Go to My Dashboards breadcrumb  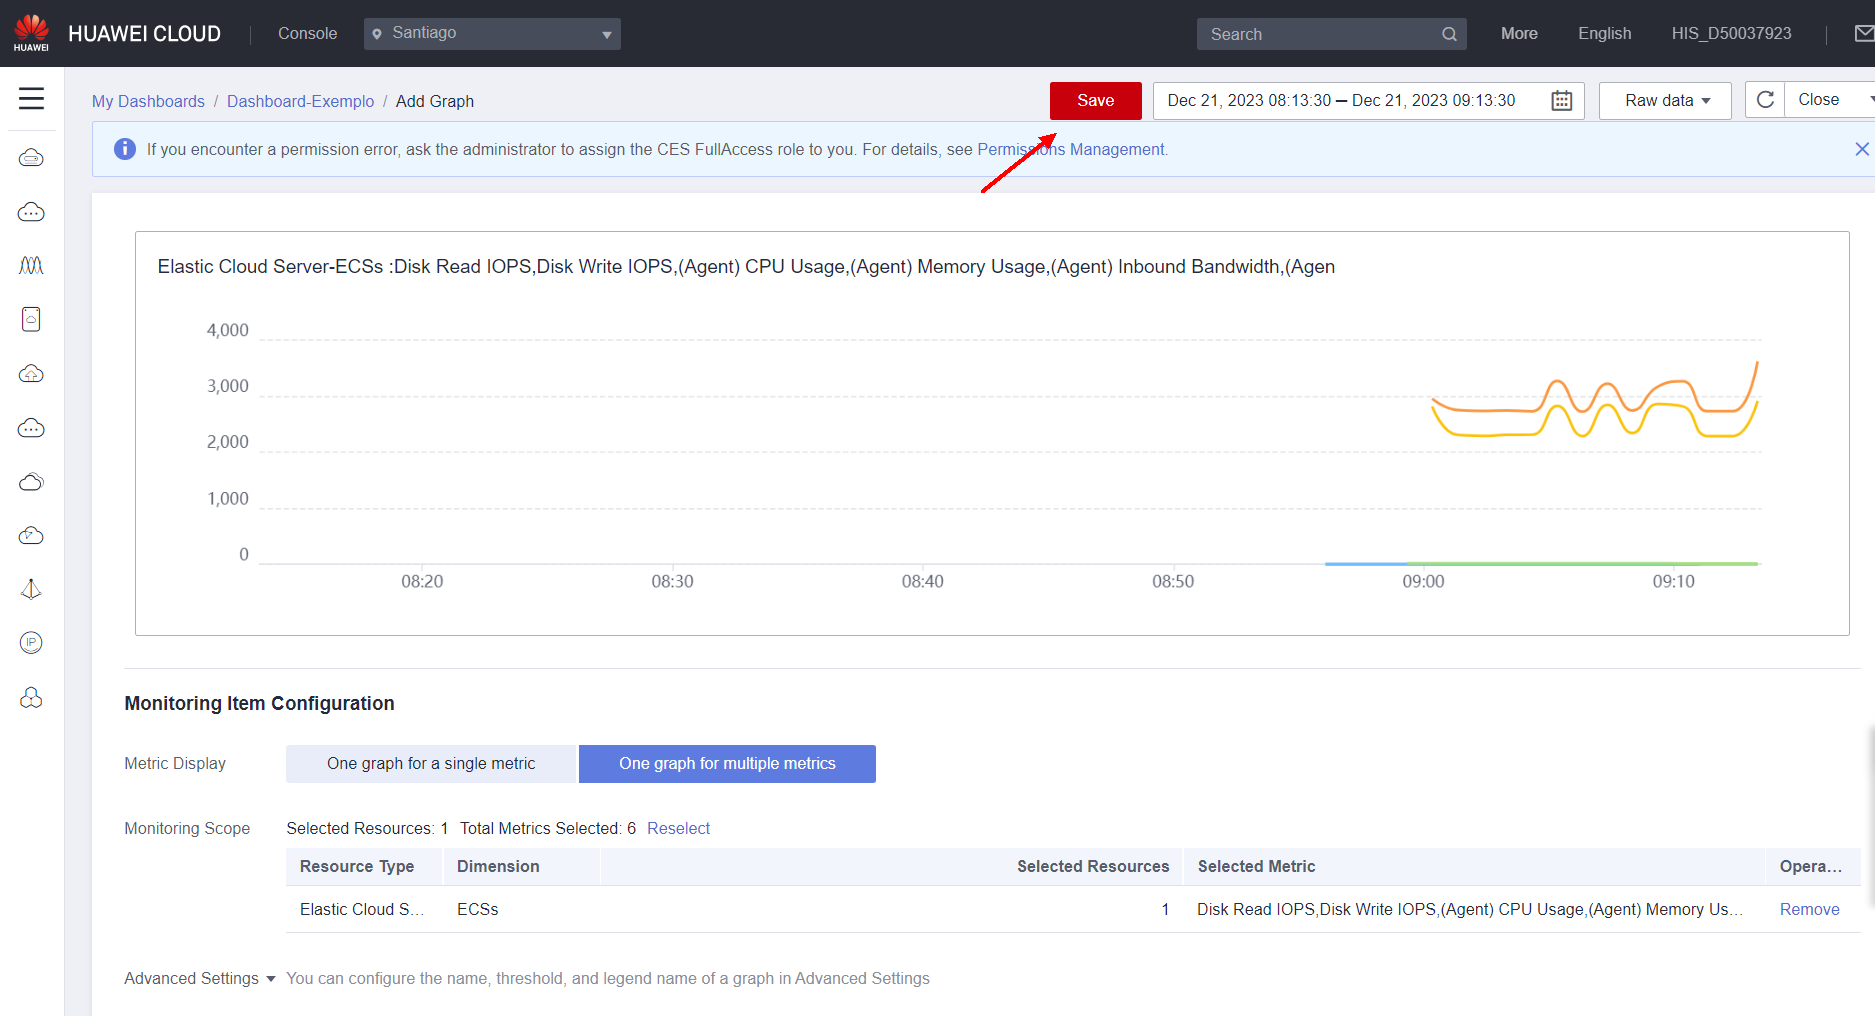pyautogui.click(x=148, y=101)
